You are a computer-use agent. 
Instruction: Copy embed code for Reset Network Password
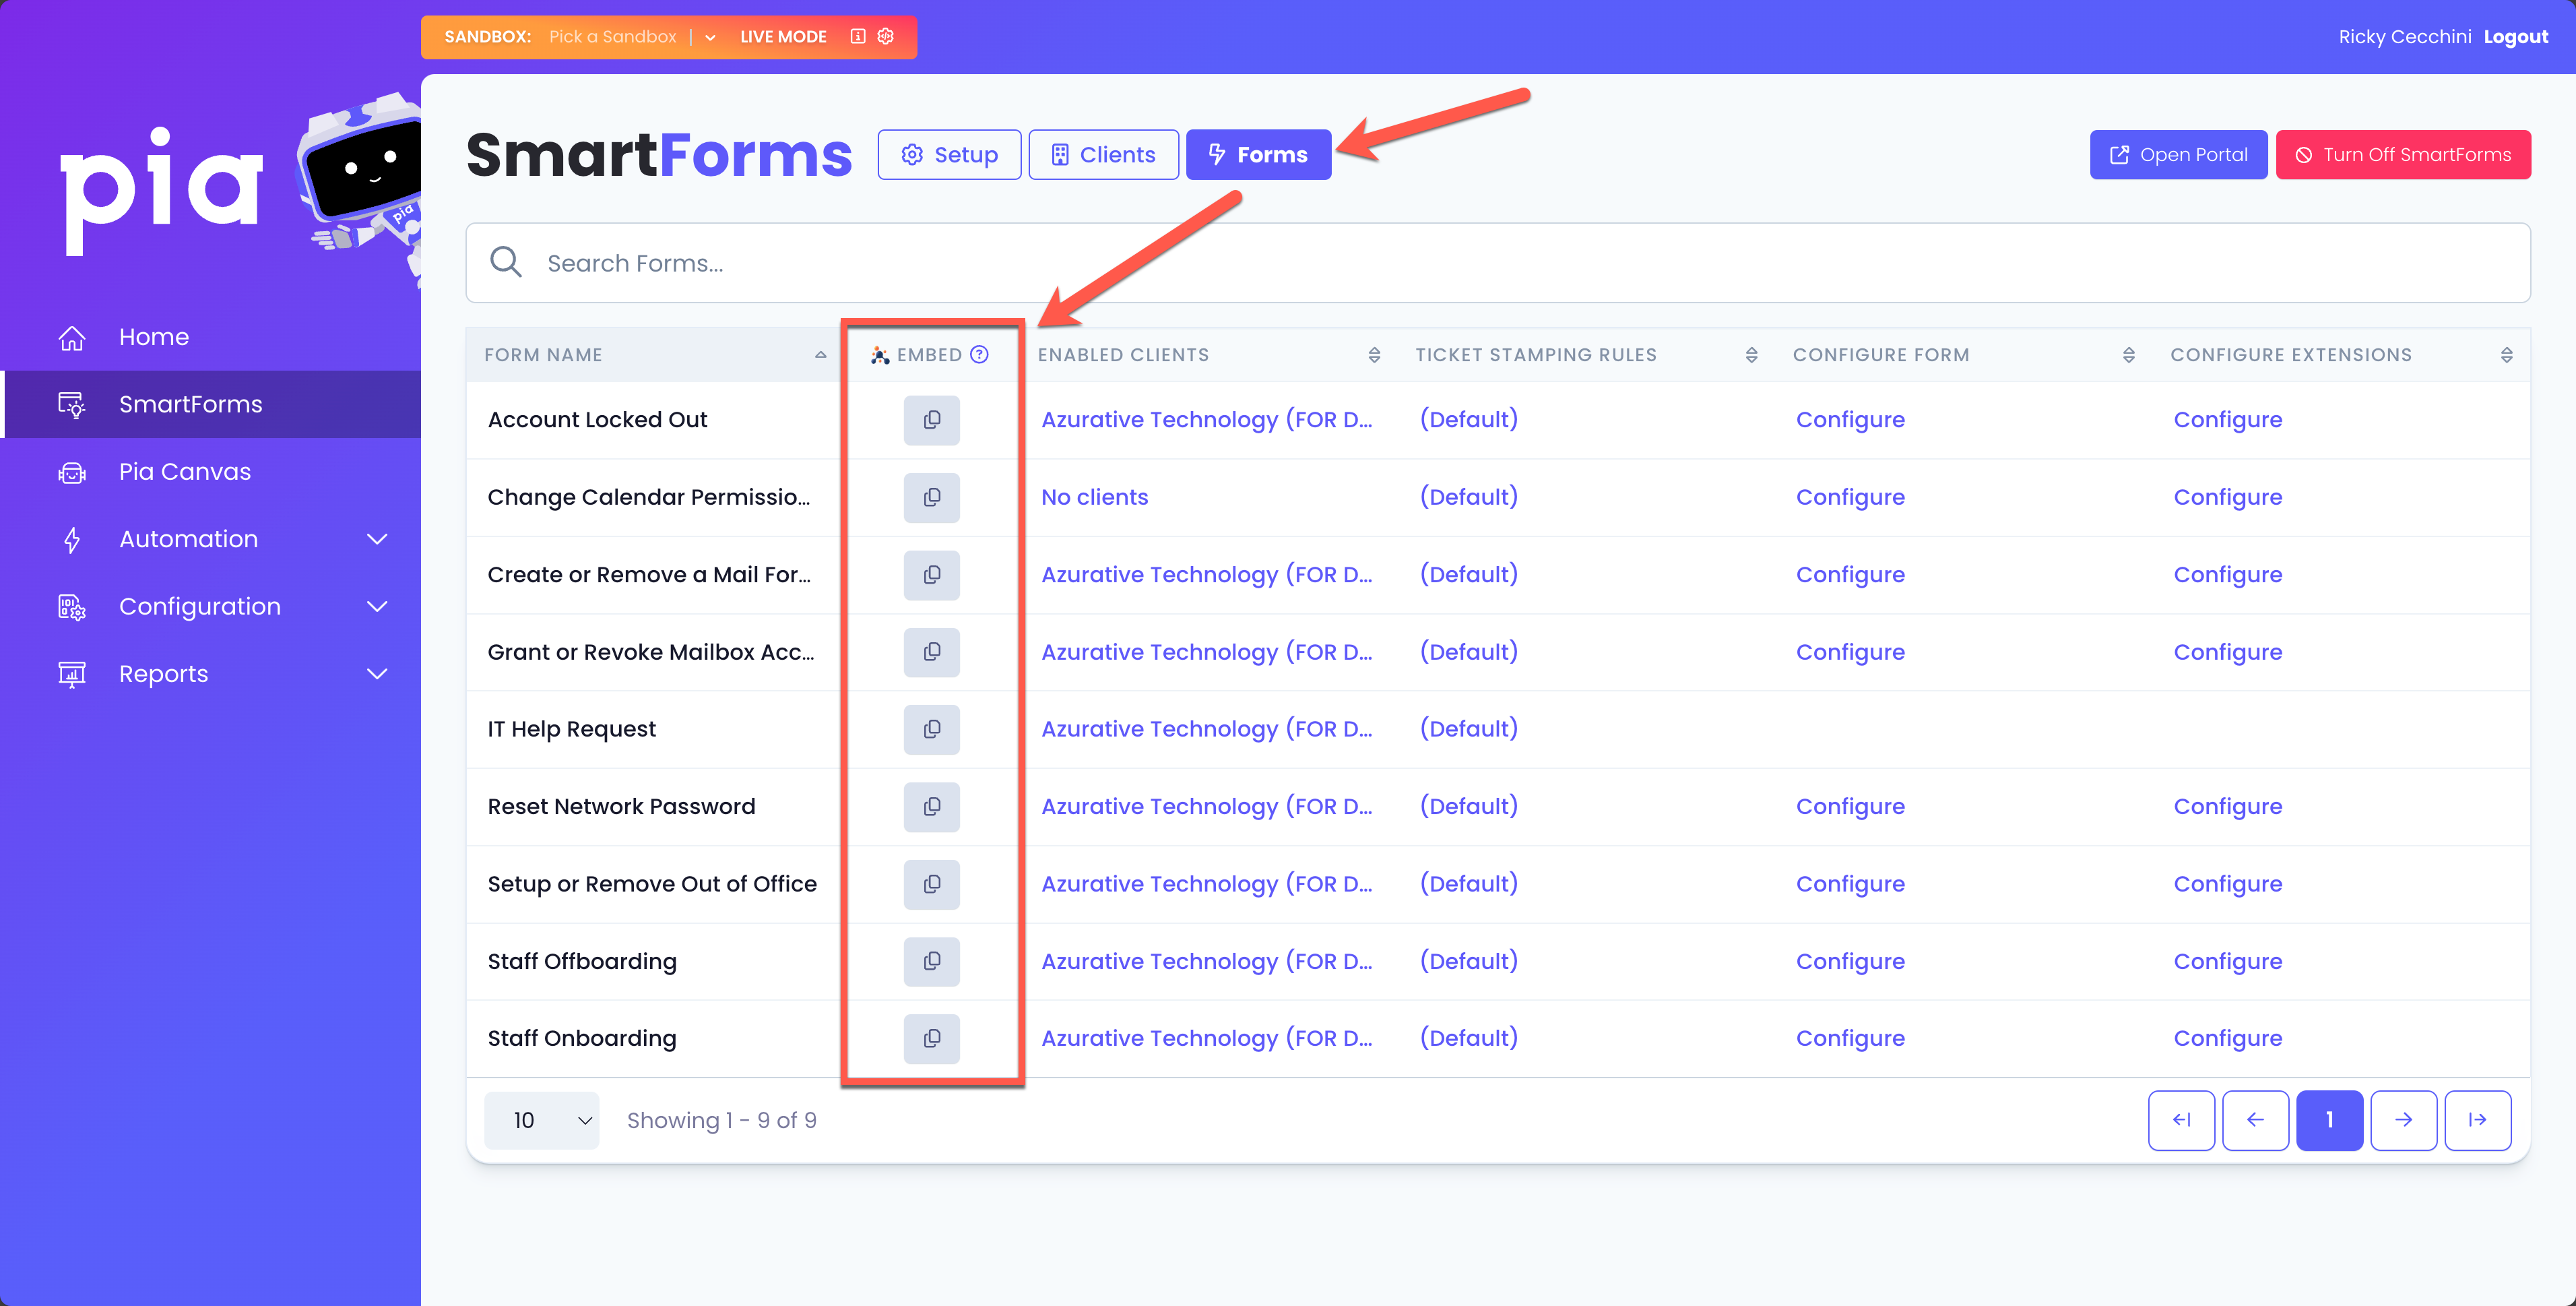coord(931,806)
